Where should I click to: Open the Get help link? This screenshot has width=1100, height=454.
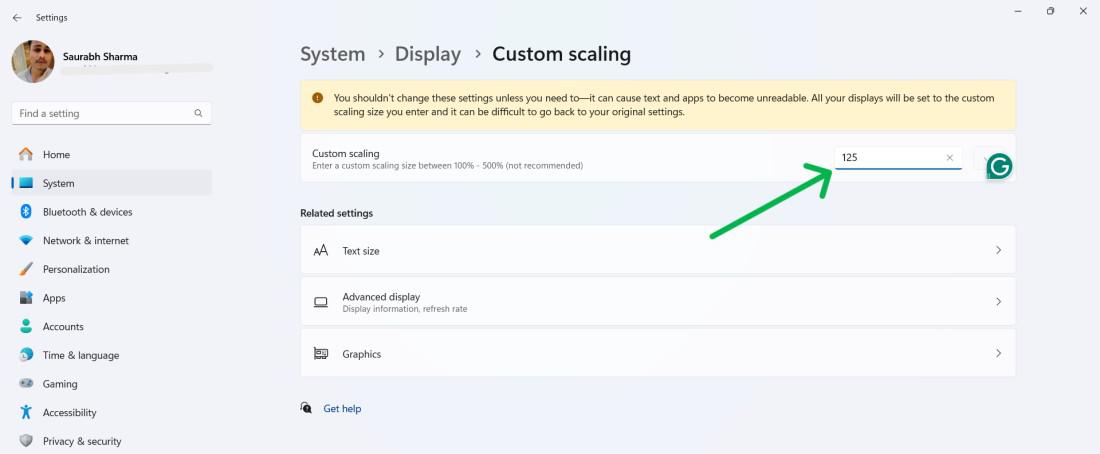pos(342,409)
